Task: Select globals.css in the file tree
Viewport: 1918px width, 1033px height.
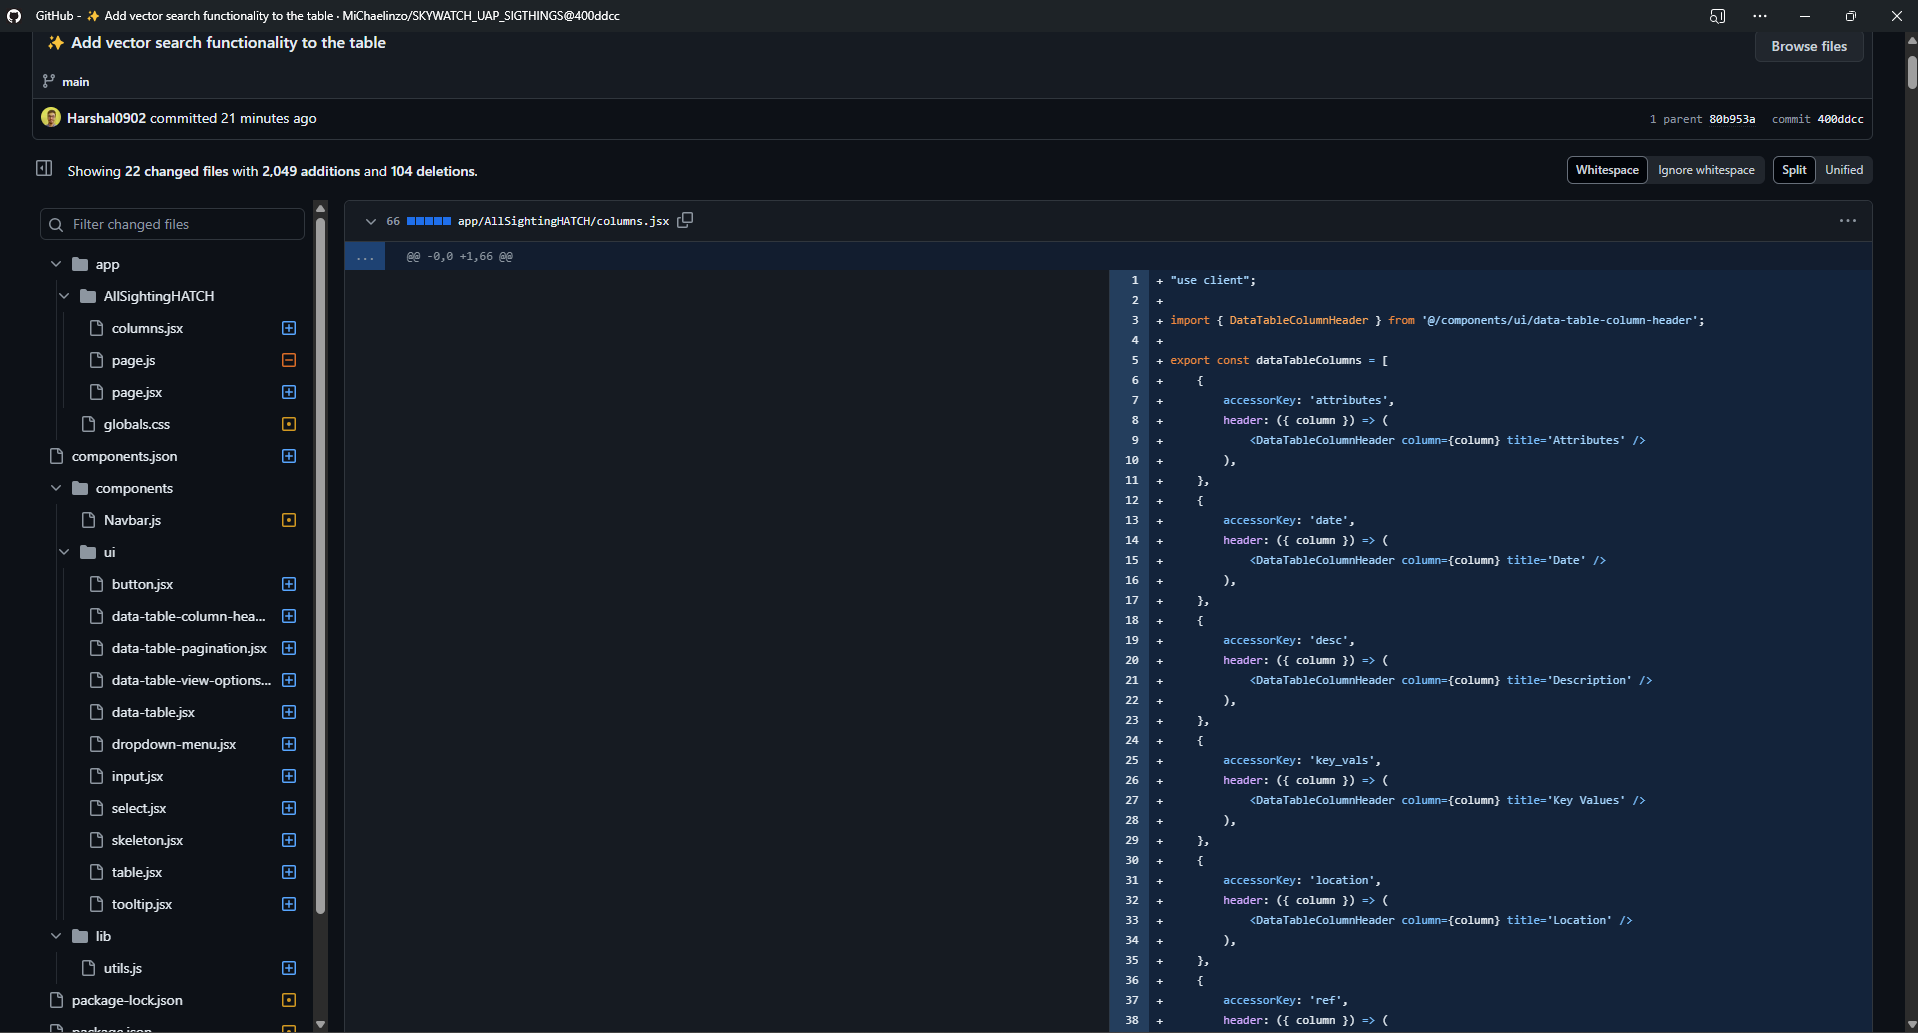Action: 137,424
